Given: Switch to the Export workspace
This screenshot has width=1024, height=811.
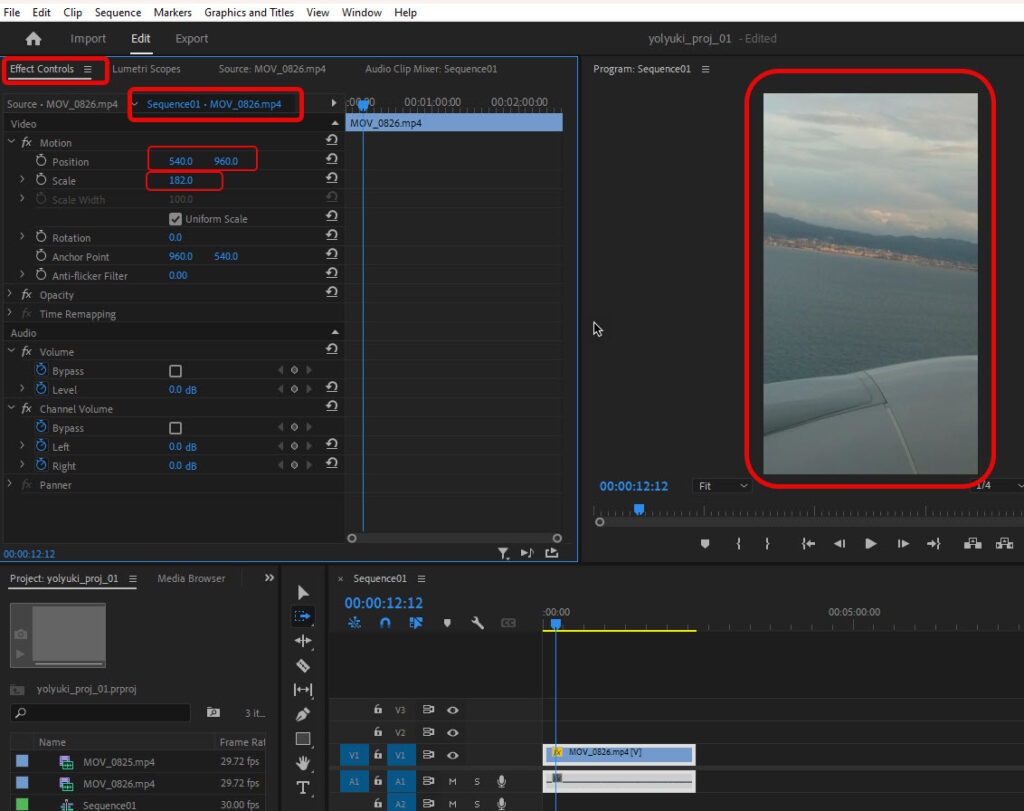Looking at the screenshot, I should (191, 39).
